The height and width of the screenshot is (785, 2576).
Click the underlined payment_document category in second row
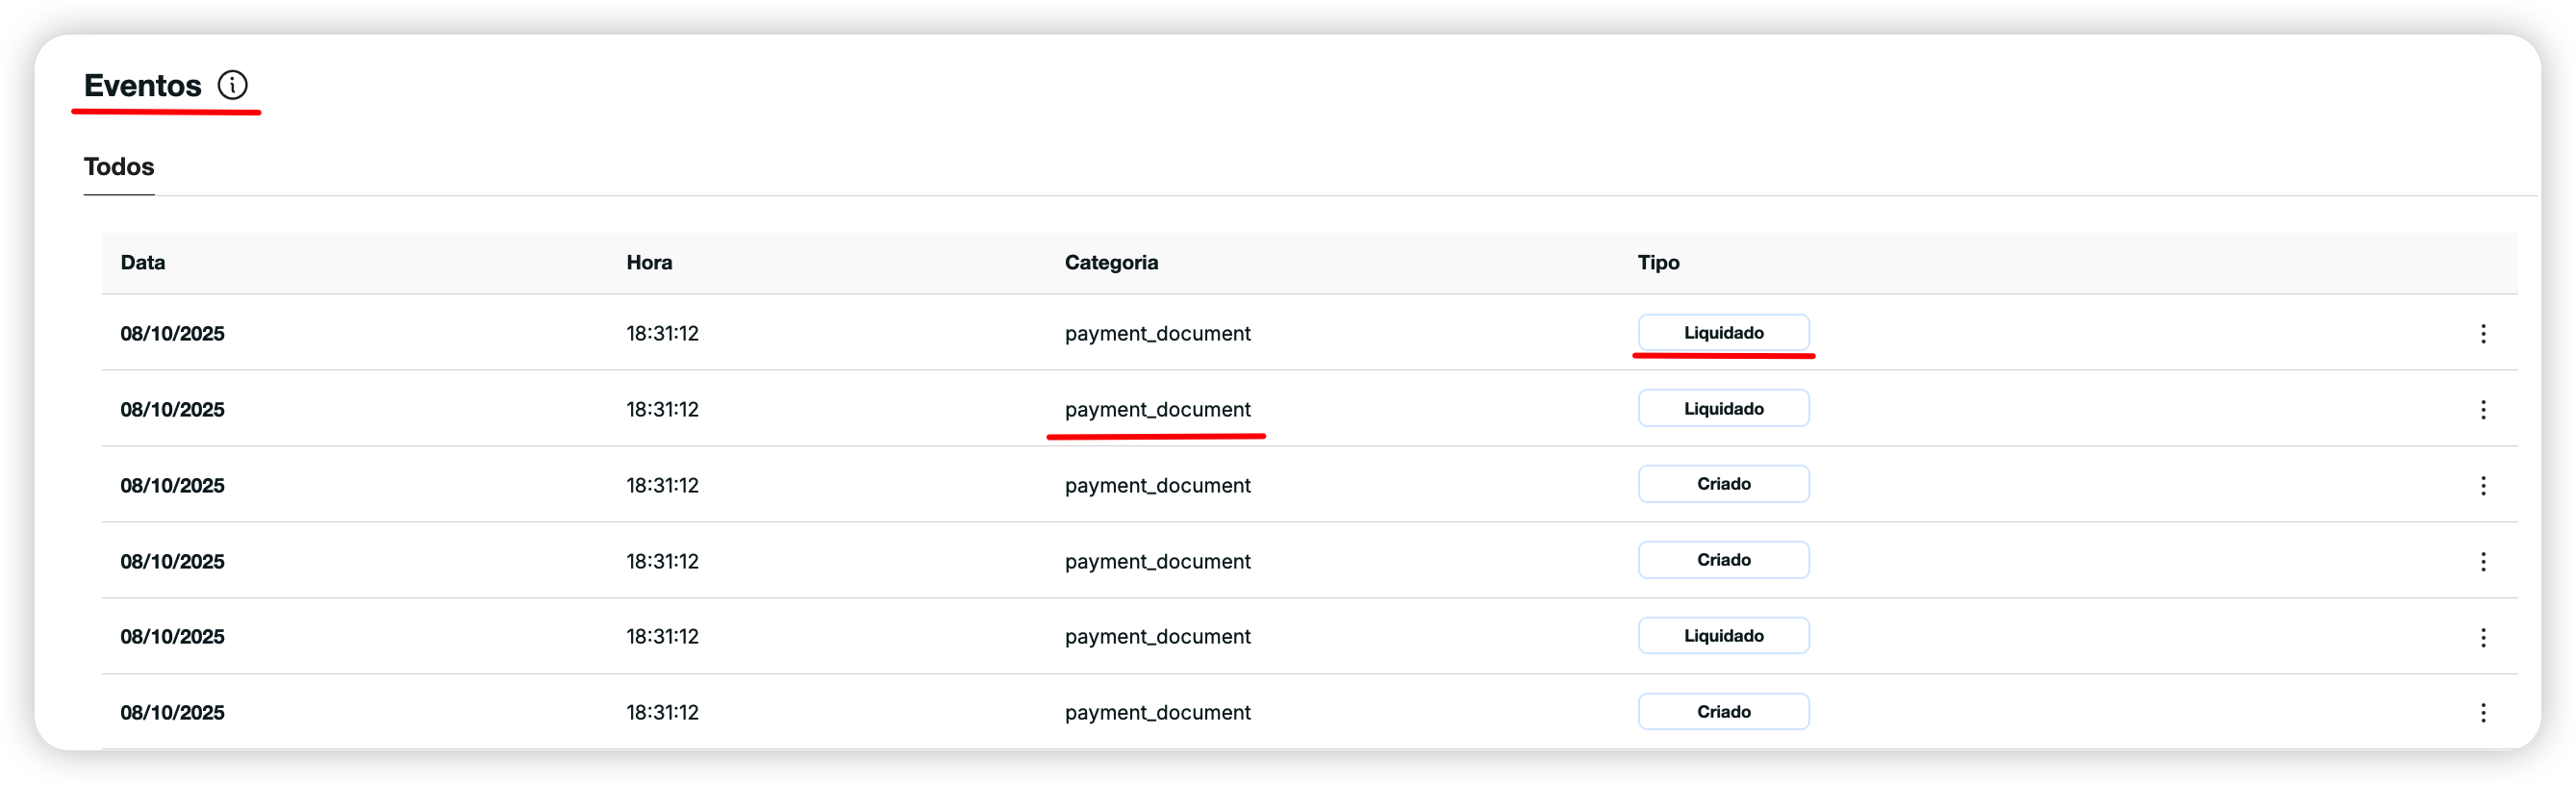pyautogui.click(x=1157, y=410)
